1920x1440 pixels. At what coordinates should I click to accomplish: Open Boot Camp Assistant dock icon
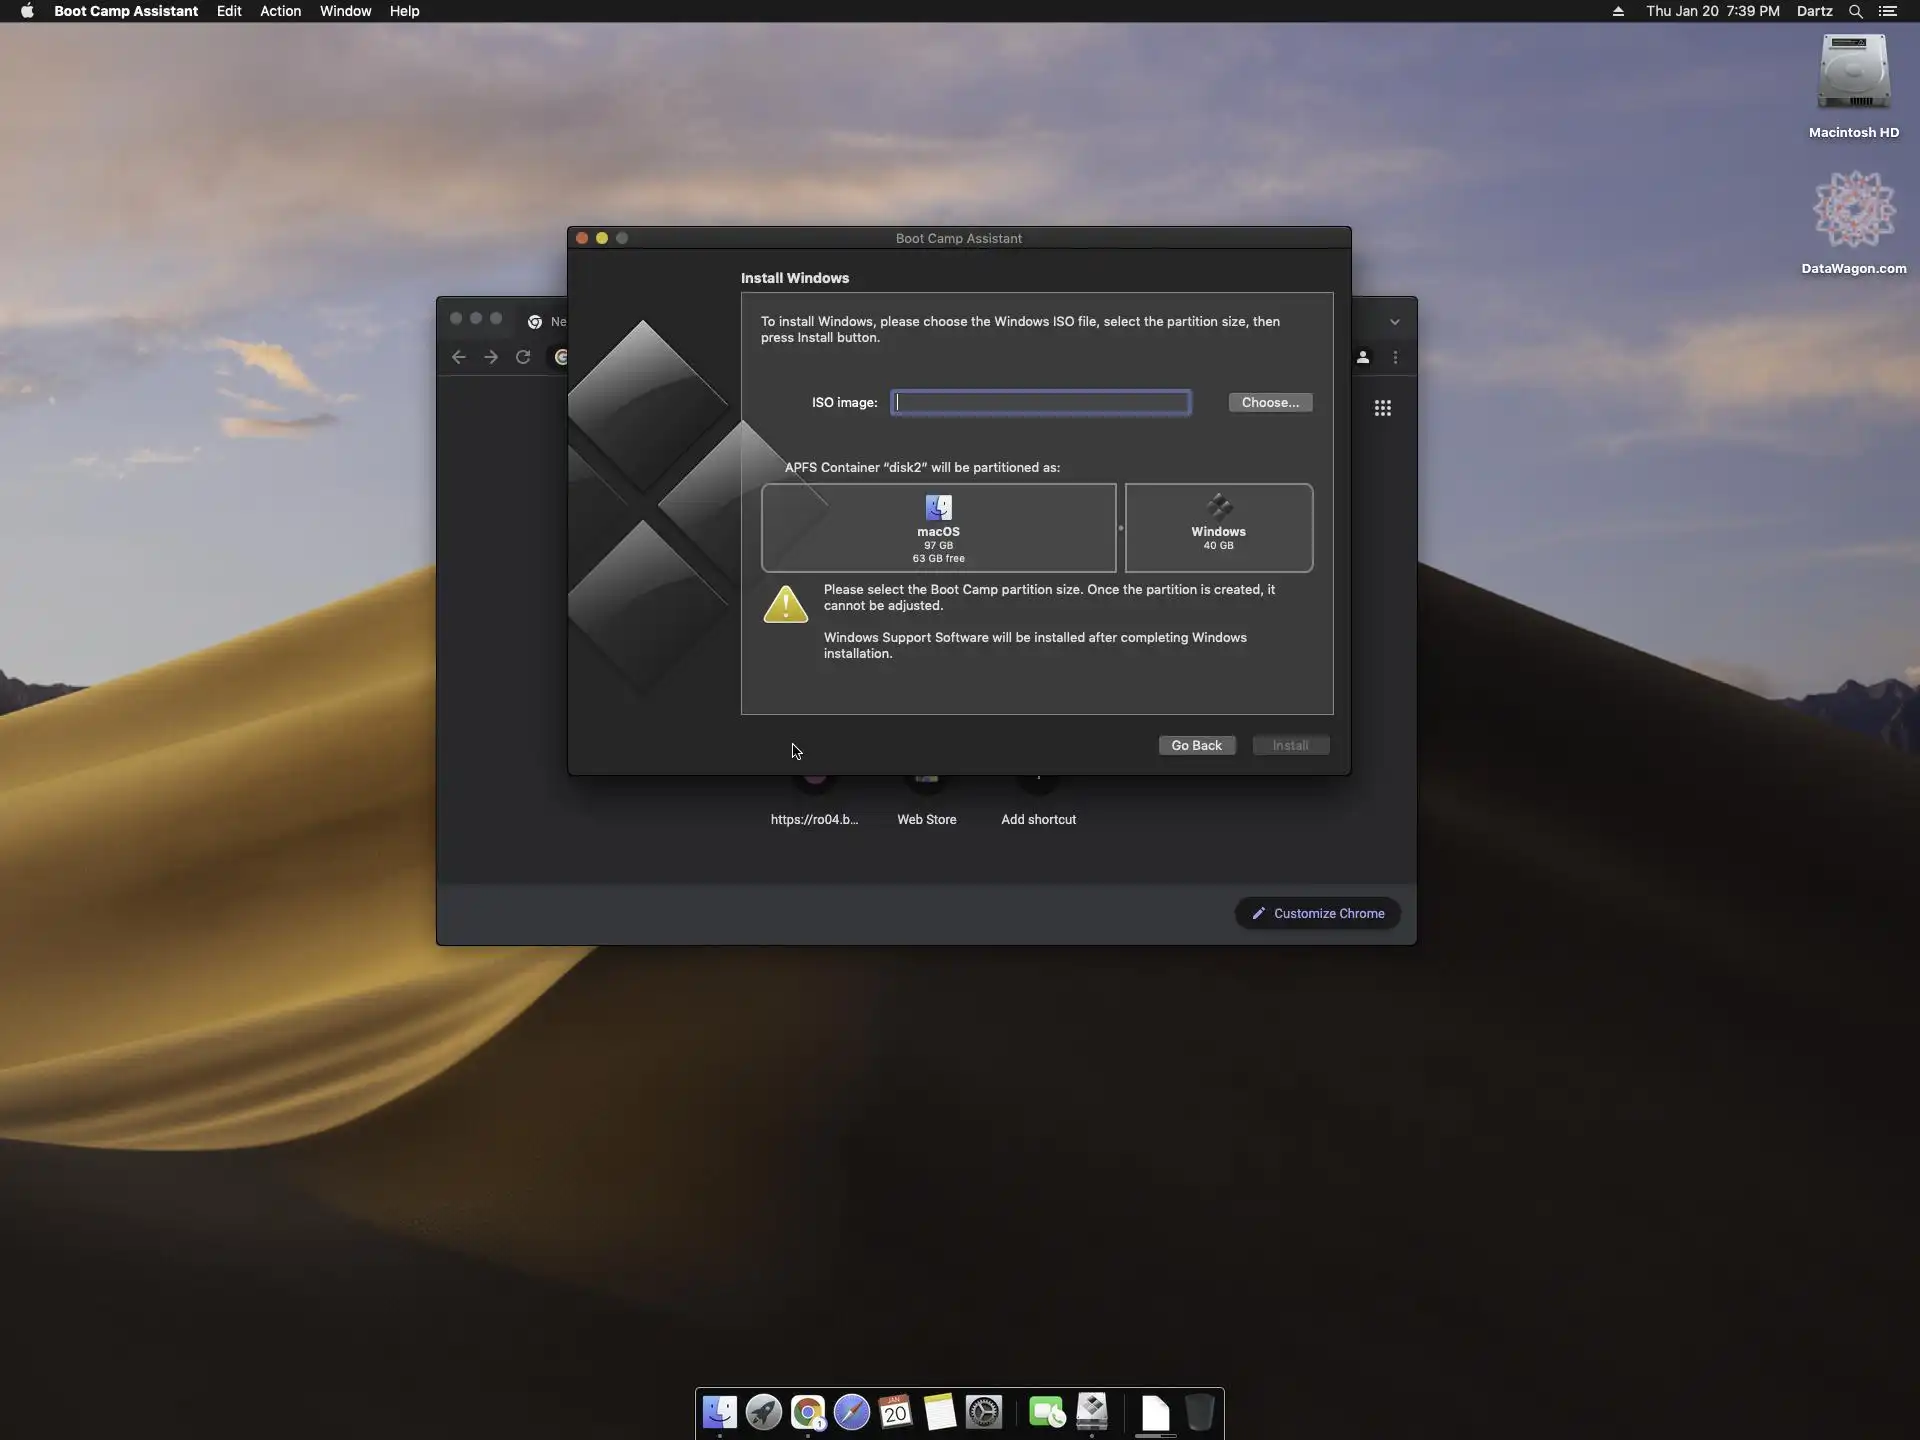pos(1092,1412)
